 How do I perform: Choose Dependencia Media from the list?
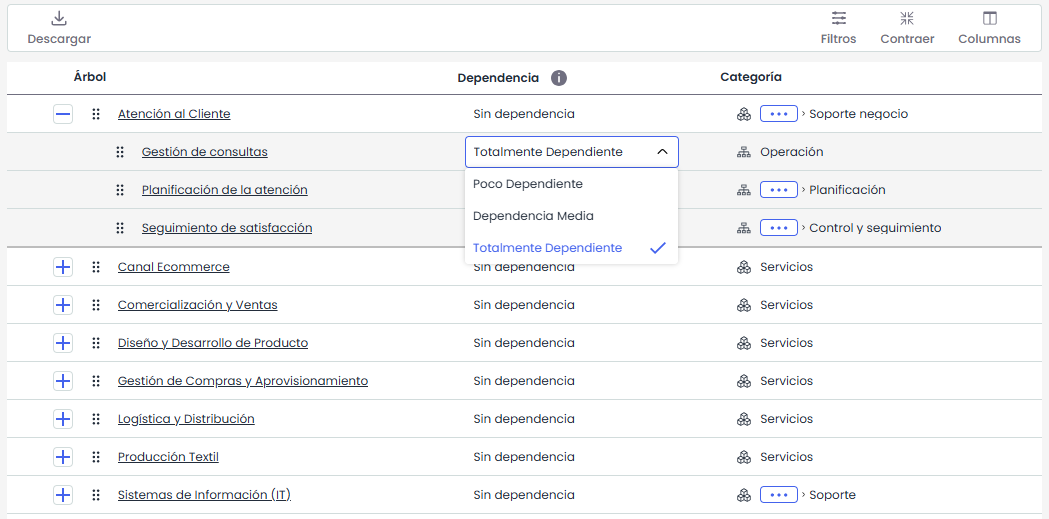coord(533,216)
